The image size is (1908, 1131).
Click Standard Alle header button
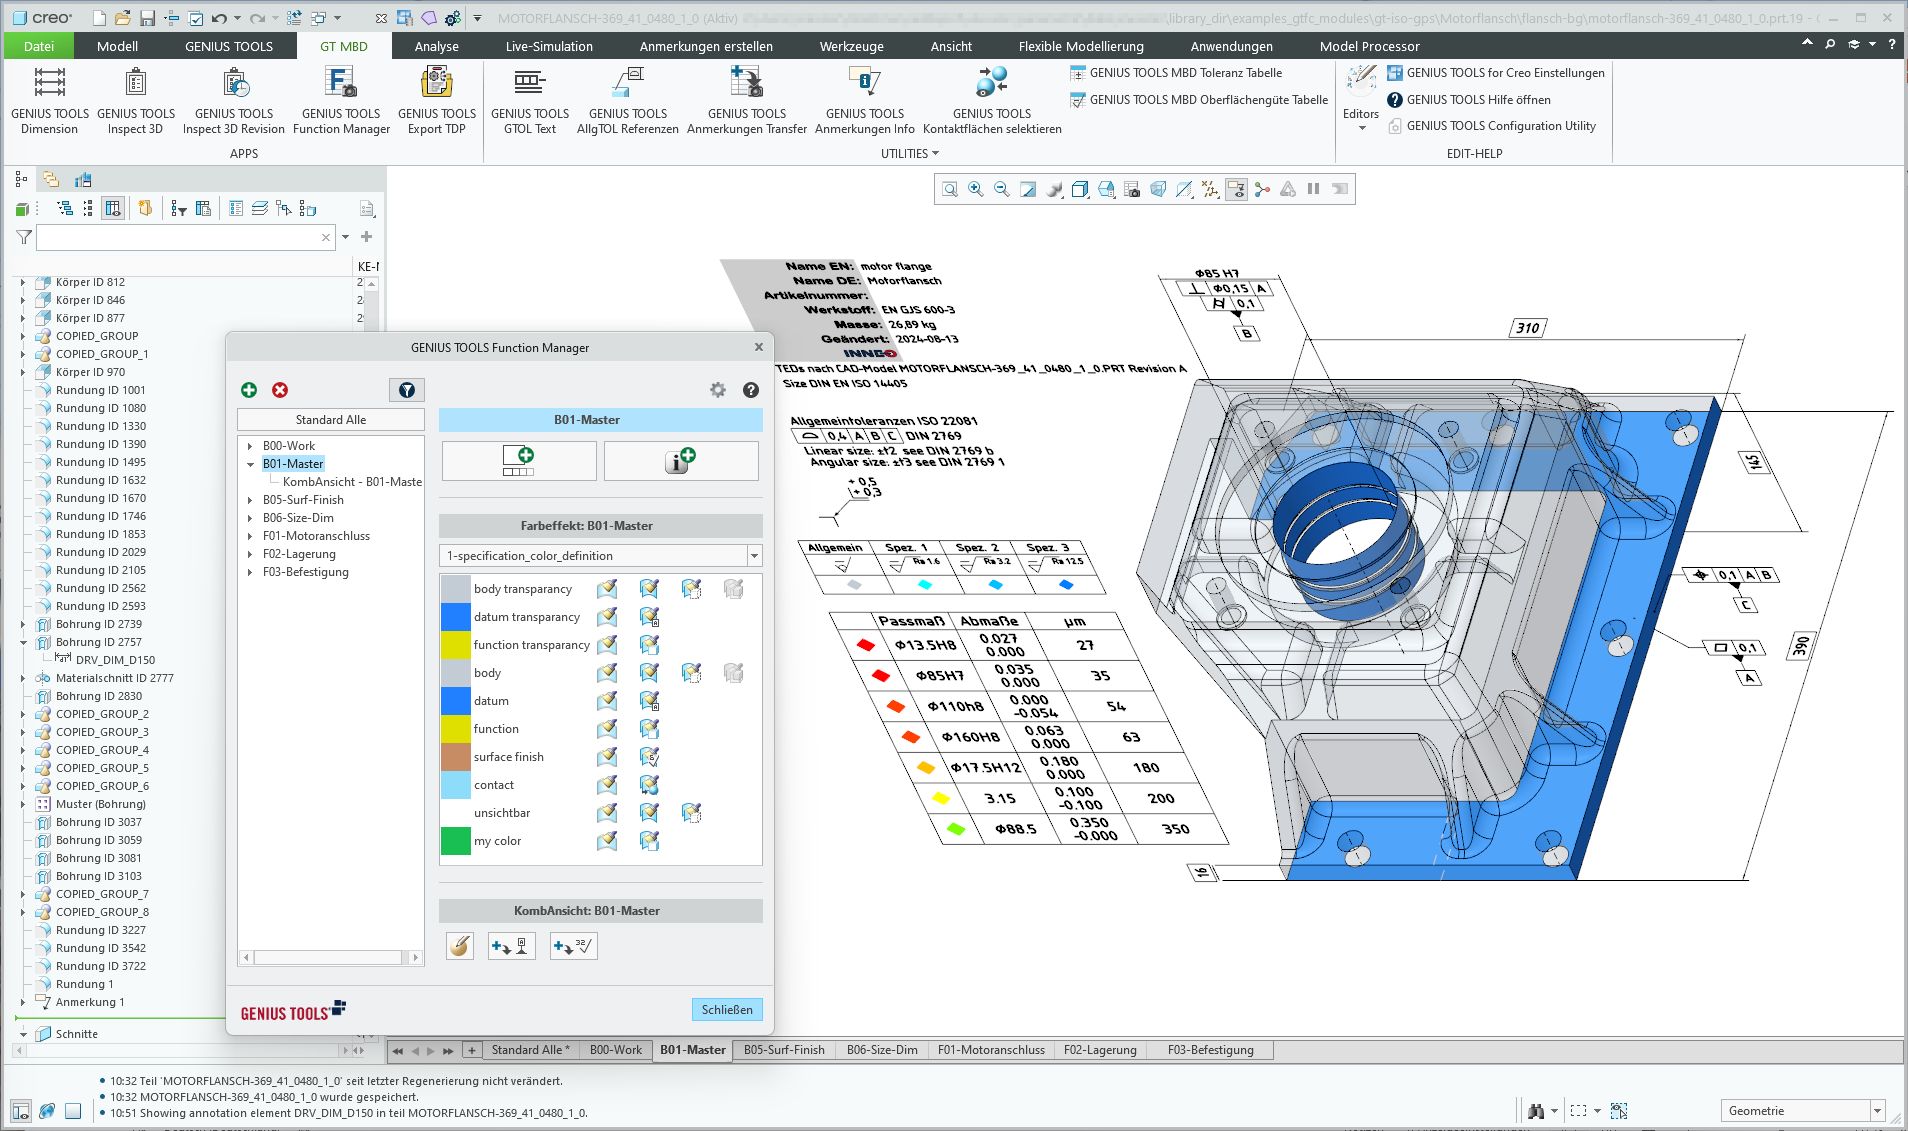click(x=331, y=420)
